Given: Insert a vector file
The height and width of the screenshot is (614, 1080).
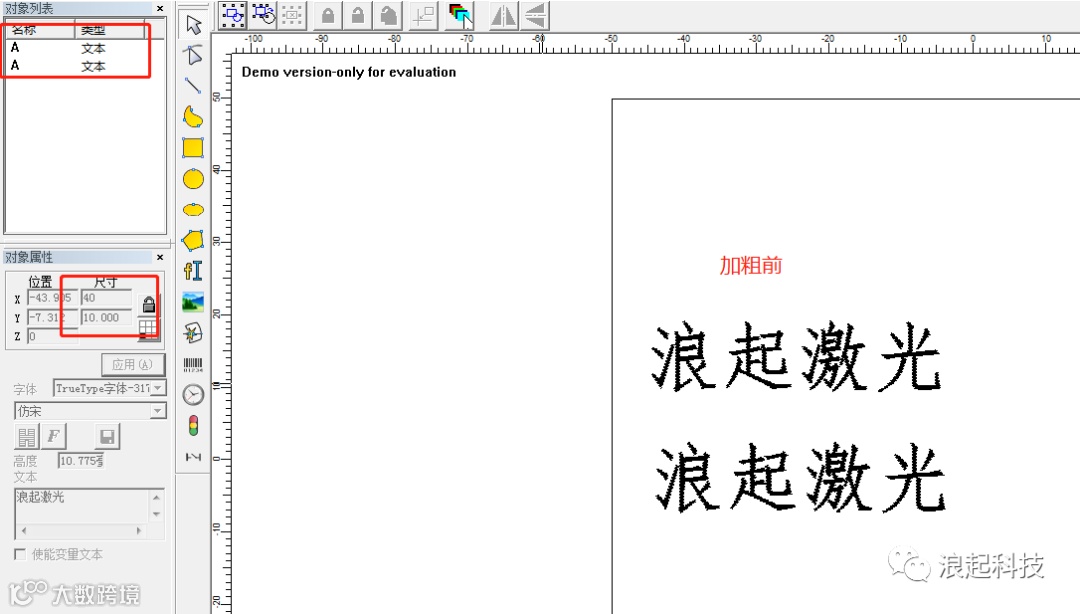Looking at the screenshot, I should point(194,333).
